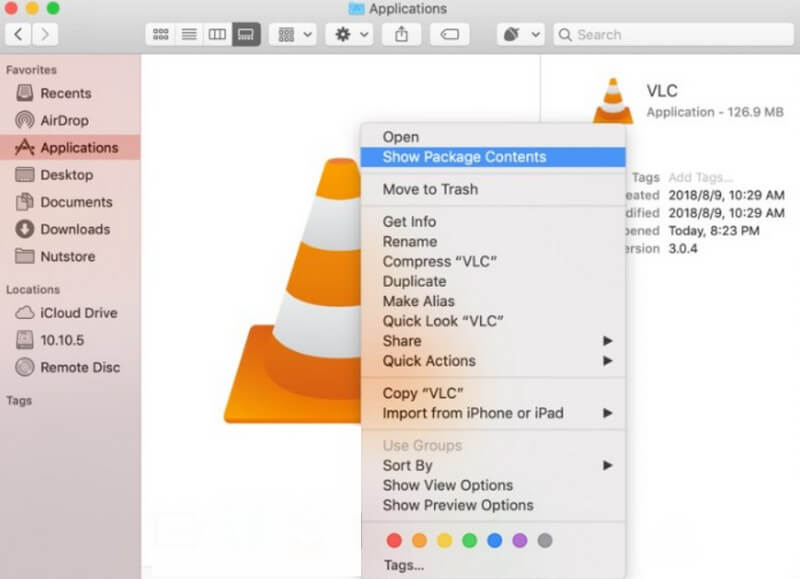Click the Edit Tags toolbar icon

coord(450,34)
